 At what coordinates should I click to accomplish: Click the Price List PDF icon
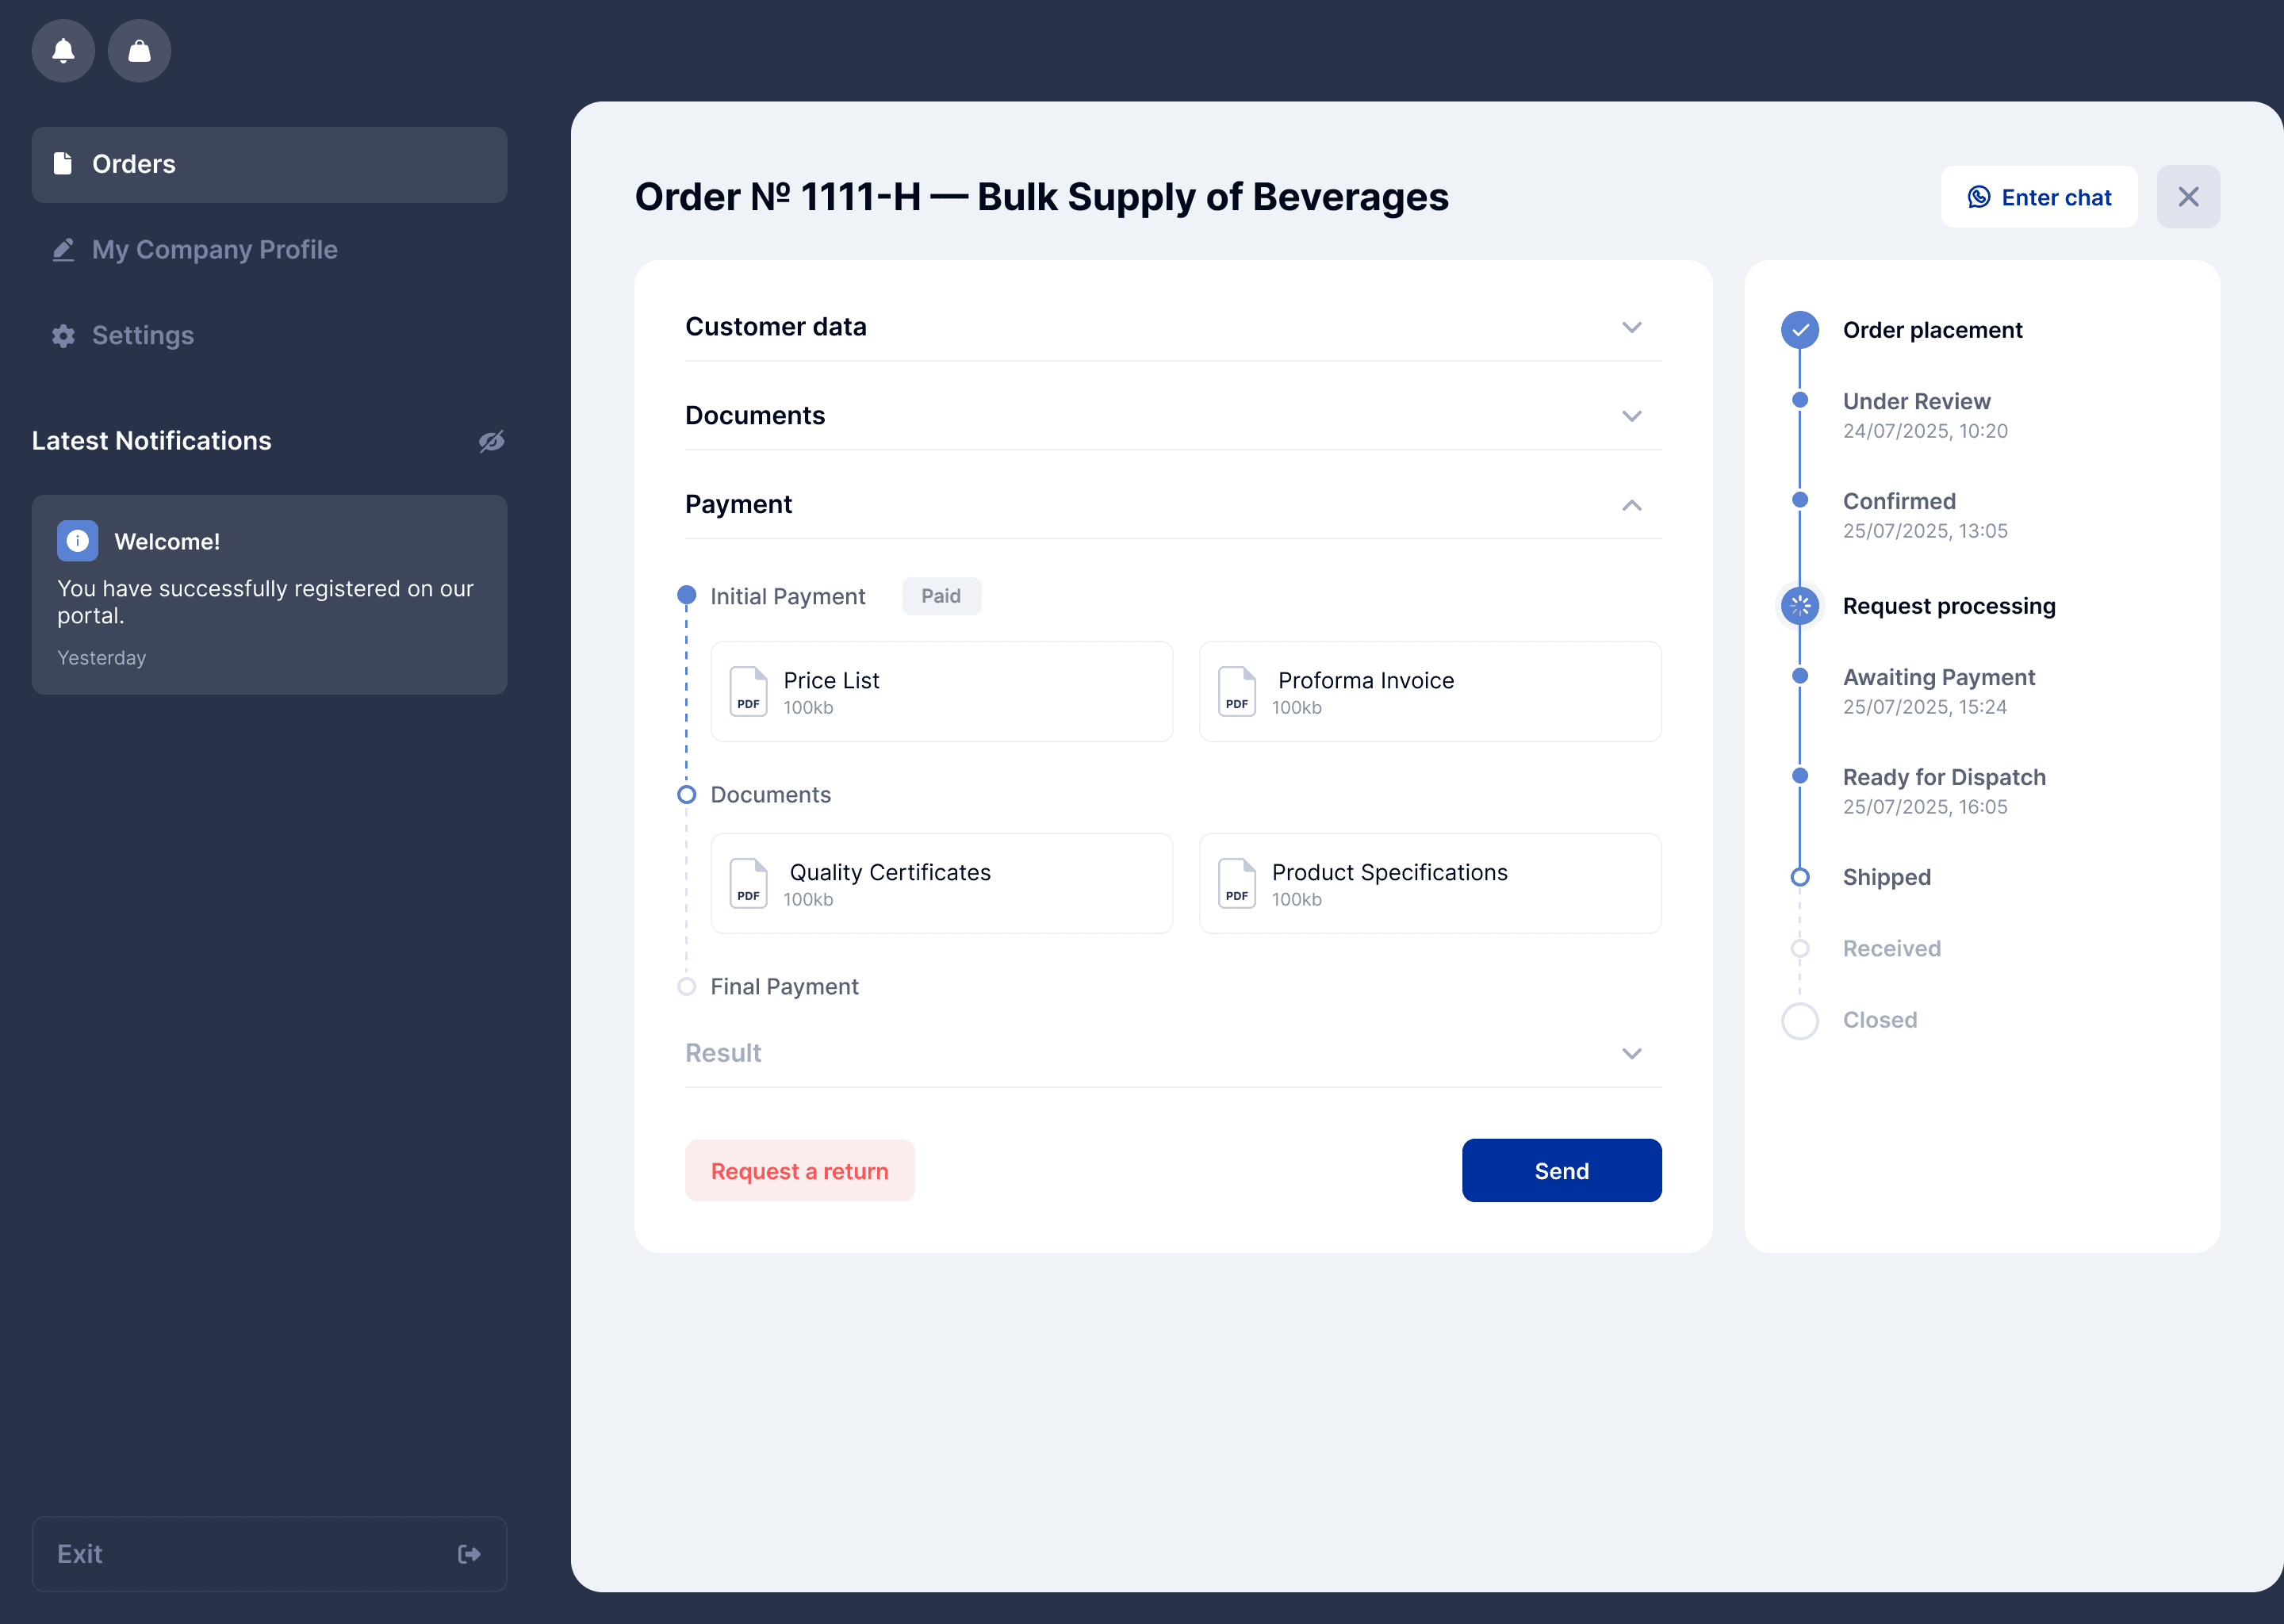point(748,691)
